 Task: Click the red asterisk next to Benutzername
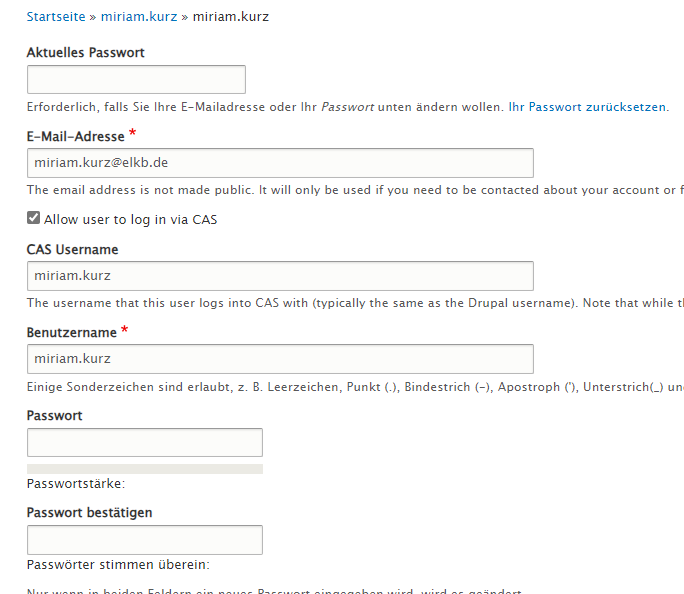pos(125,329)
